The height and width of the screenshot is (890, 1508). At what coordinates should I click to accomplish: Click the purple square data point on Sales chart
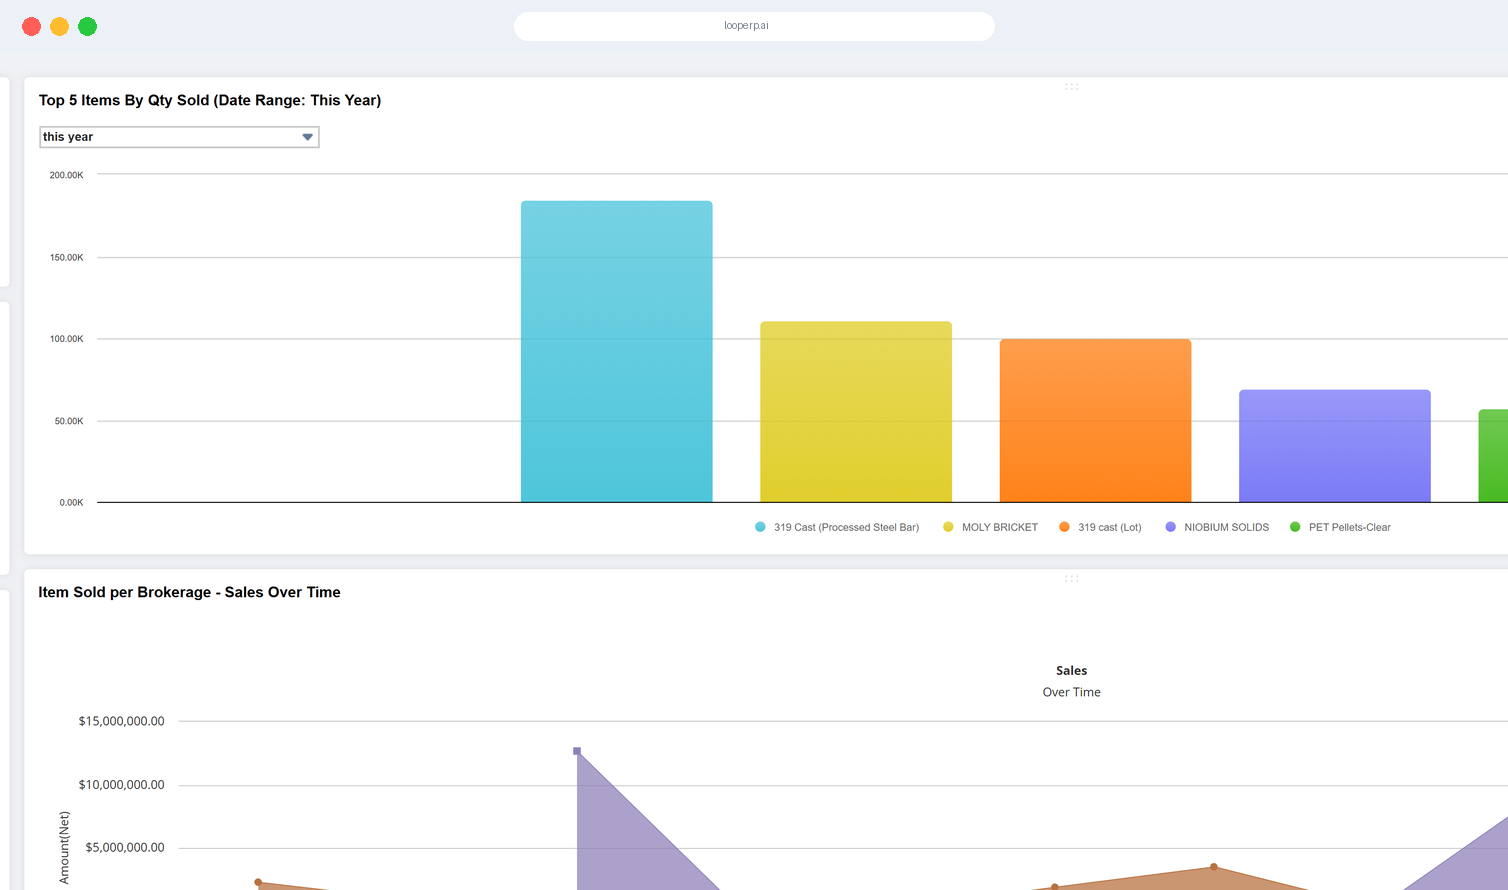577,751
